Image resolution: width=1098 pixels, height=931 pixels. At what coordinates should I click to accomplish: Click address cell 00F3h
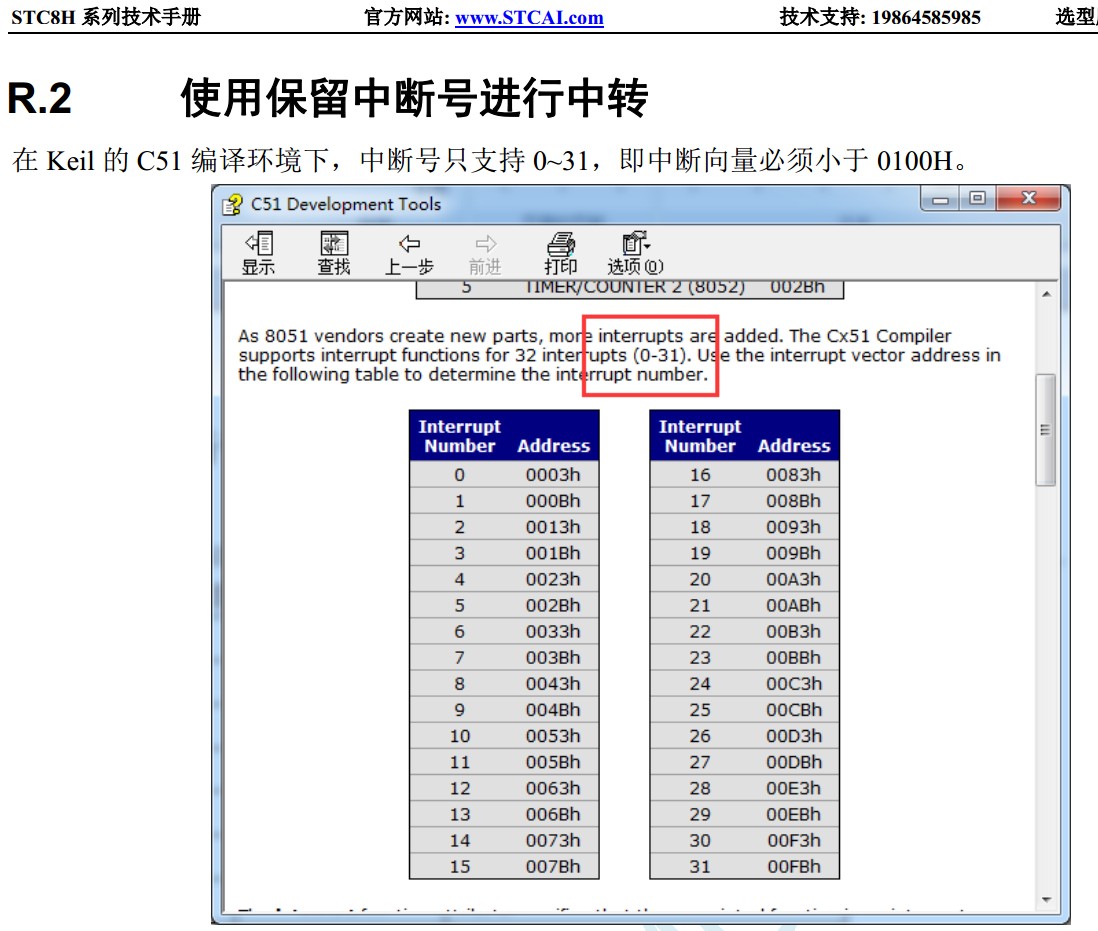793,841
